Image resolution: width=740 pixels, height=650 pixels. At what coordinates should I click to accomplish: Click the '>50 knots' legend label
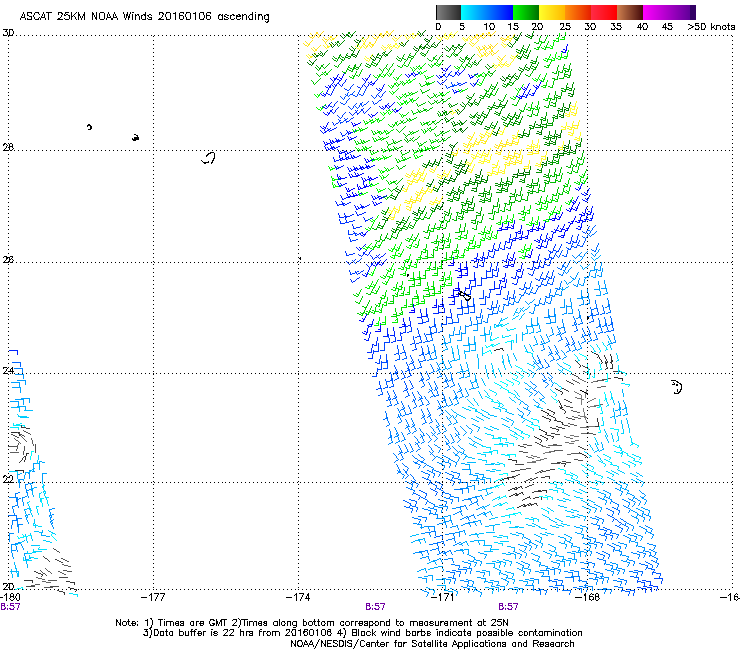tap(711, 27)
